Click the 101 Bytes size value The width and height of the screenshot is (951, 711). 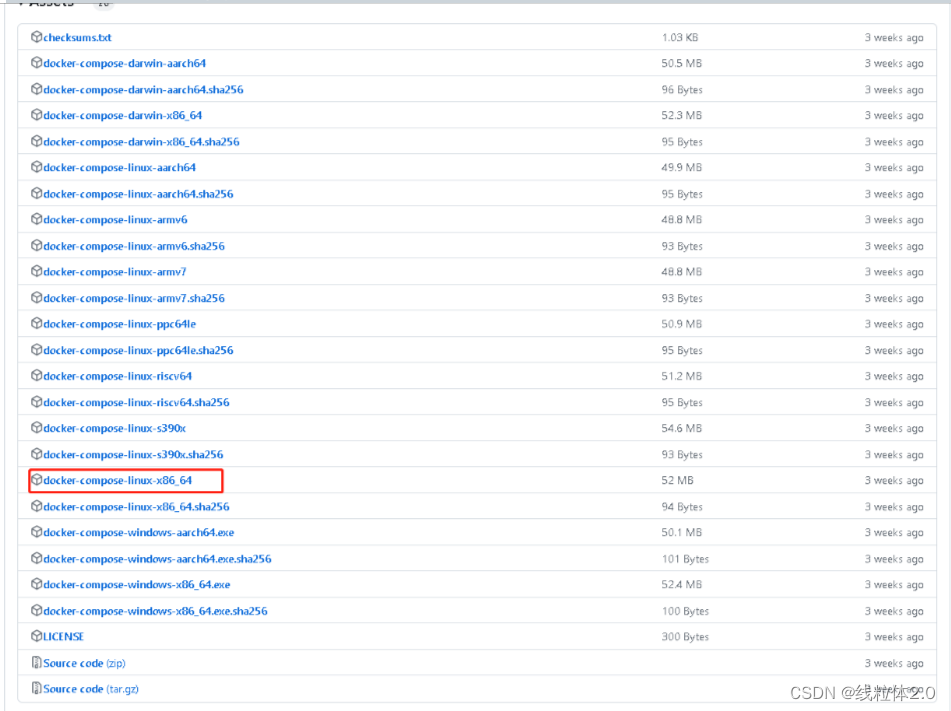(x=685, y=559)
